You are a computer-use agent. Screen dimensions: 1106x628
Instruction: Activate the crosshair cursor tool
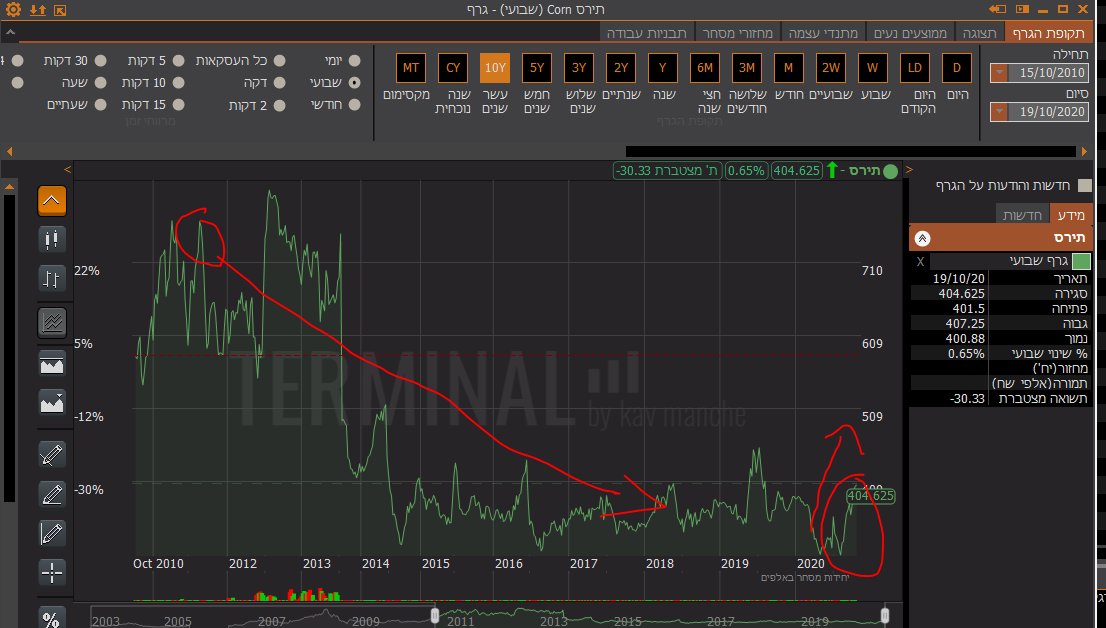(51, 573)
